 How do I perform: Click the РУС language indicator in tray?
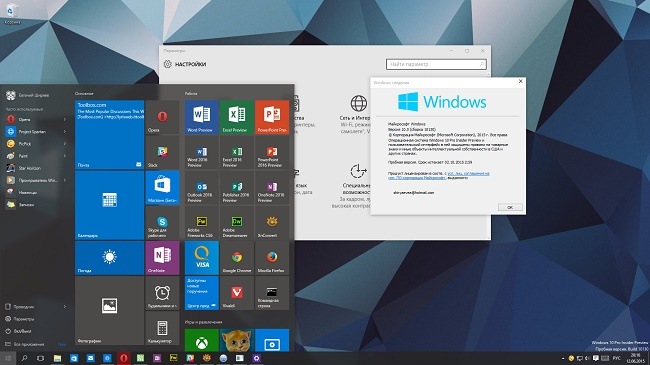pyautogui.click(x=617, y=358)
